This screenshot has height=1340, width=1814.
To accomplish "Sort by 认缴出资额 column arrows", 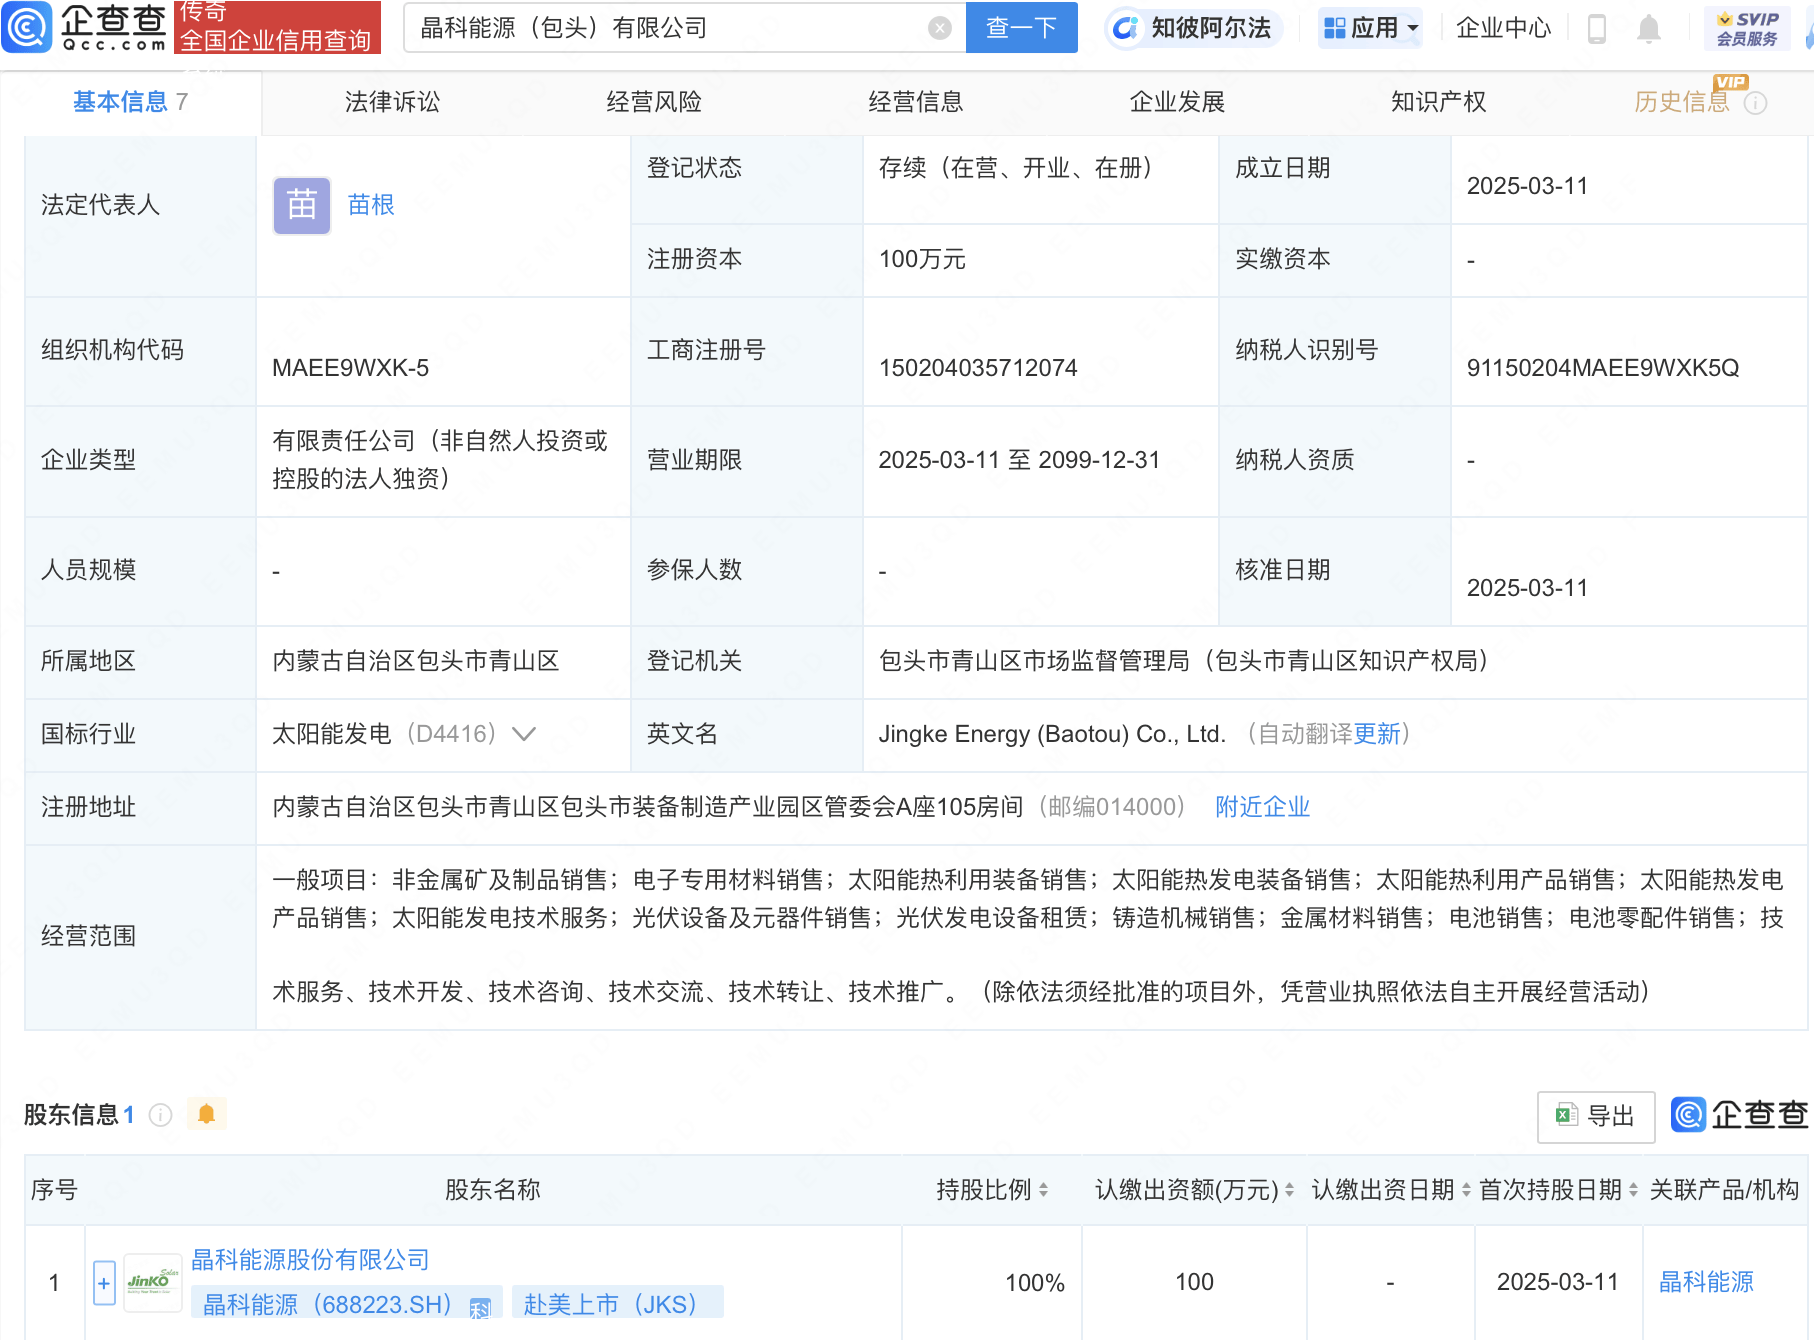I will pos(1289,1190).
